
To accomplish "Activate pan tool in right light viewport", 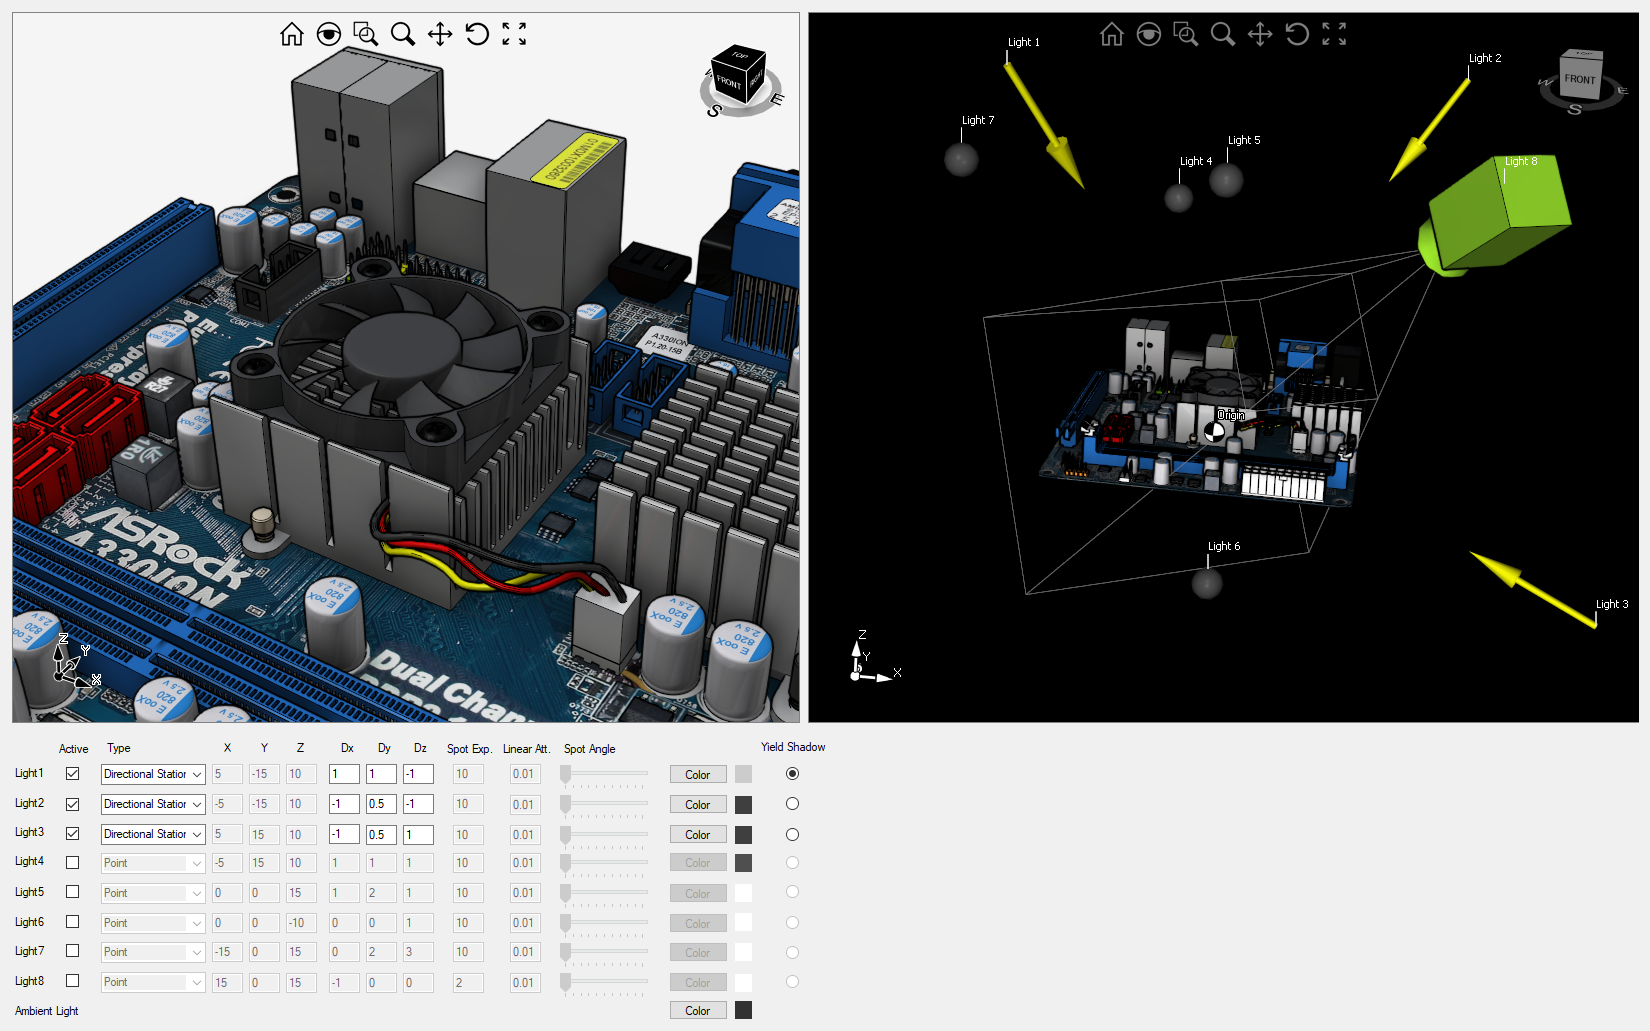I will pos(1260,35).
